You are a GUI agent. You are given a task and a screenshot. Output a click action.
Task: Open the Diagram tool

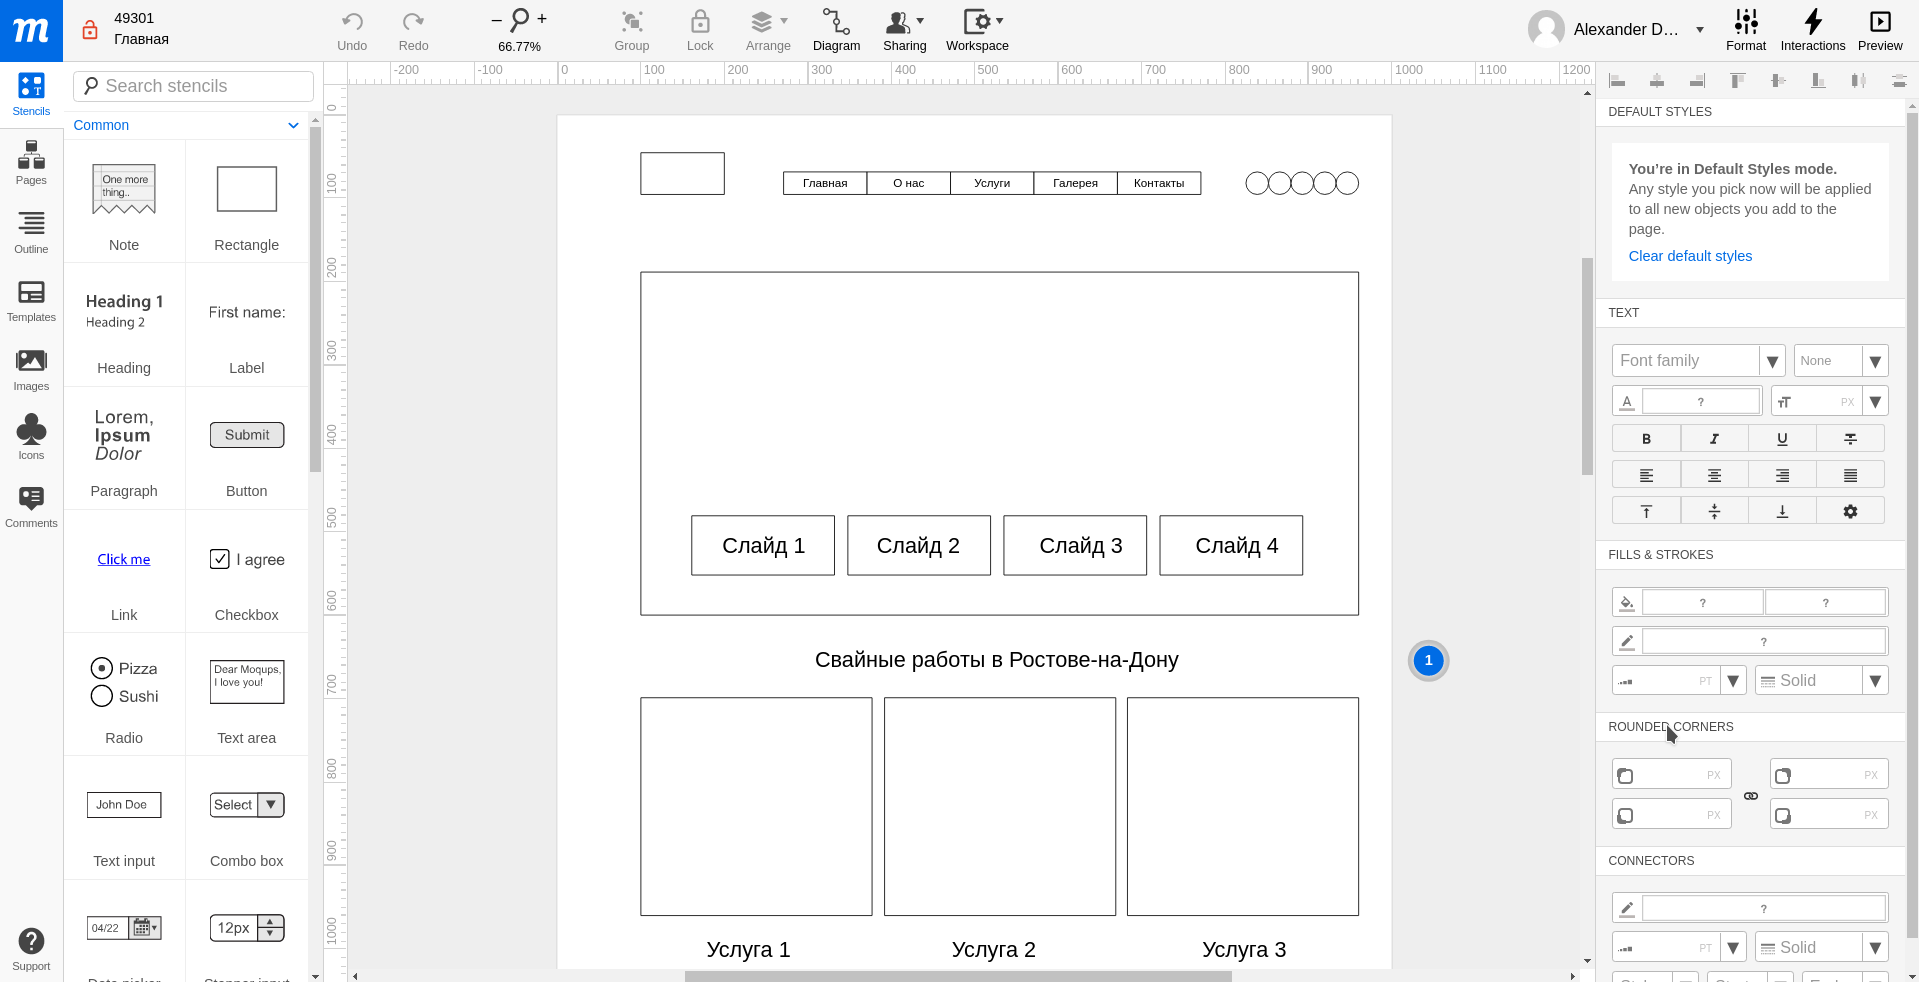[x=836, y=31]
